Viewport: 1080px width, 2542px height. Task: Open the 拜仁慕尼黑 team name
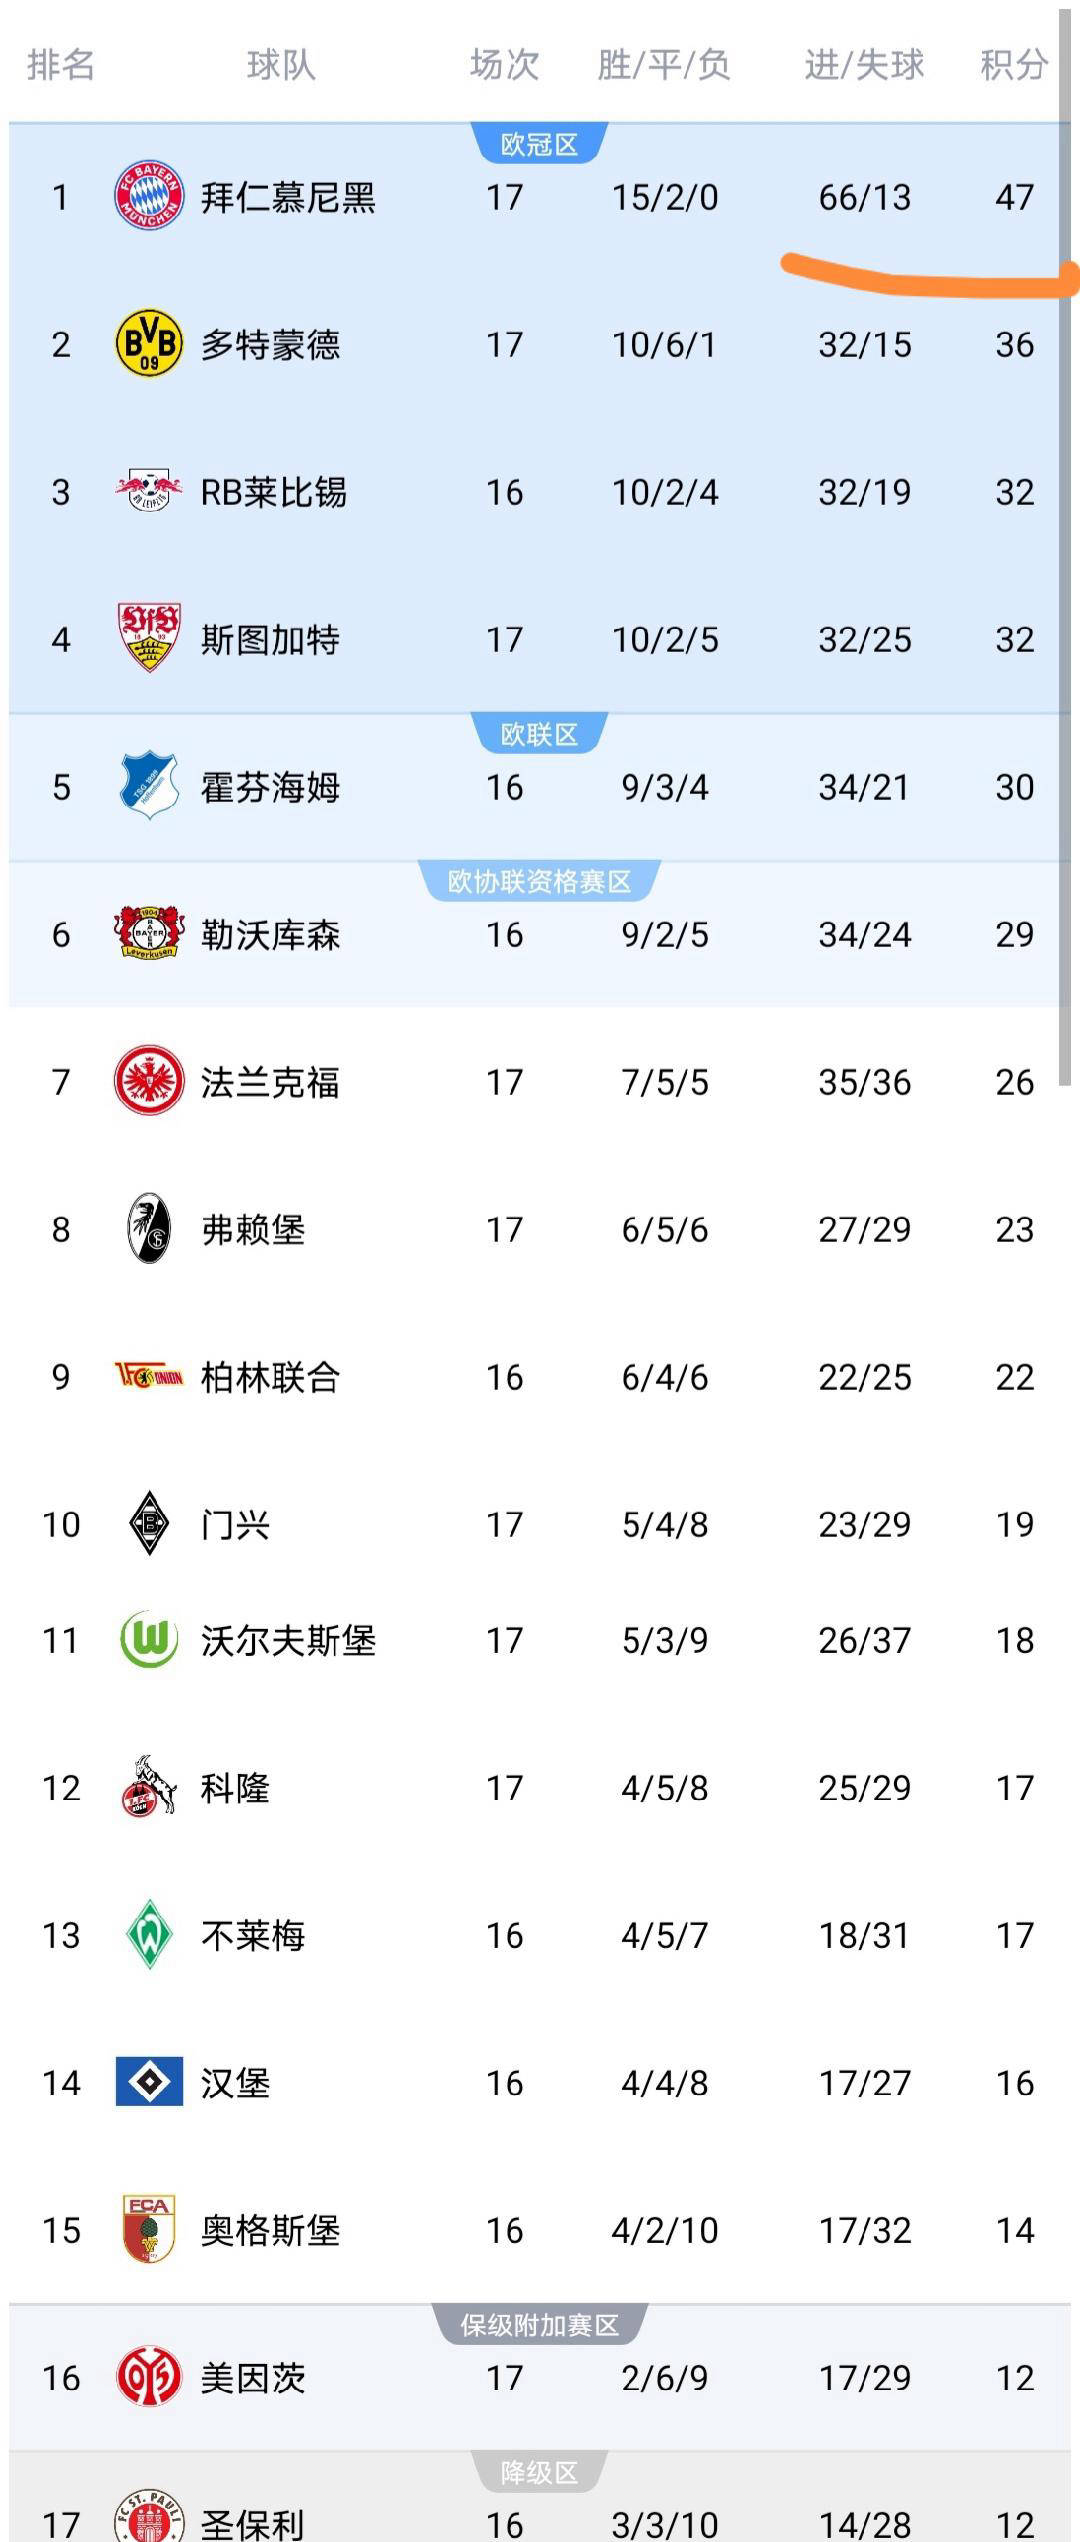pyautogui.click(x=288, y=197)
